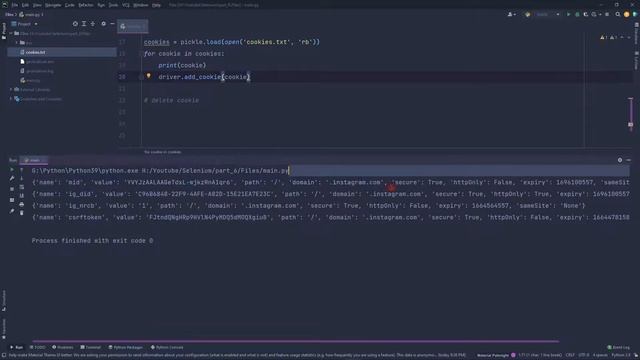Expand the Scratches and Consoles node
The image size is (640, 360).
click(11, 99)
